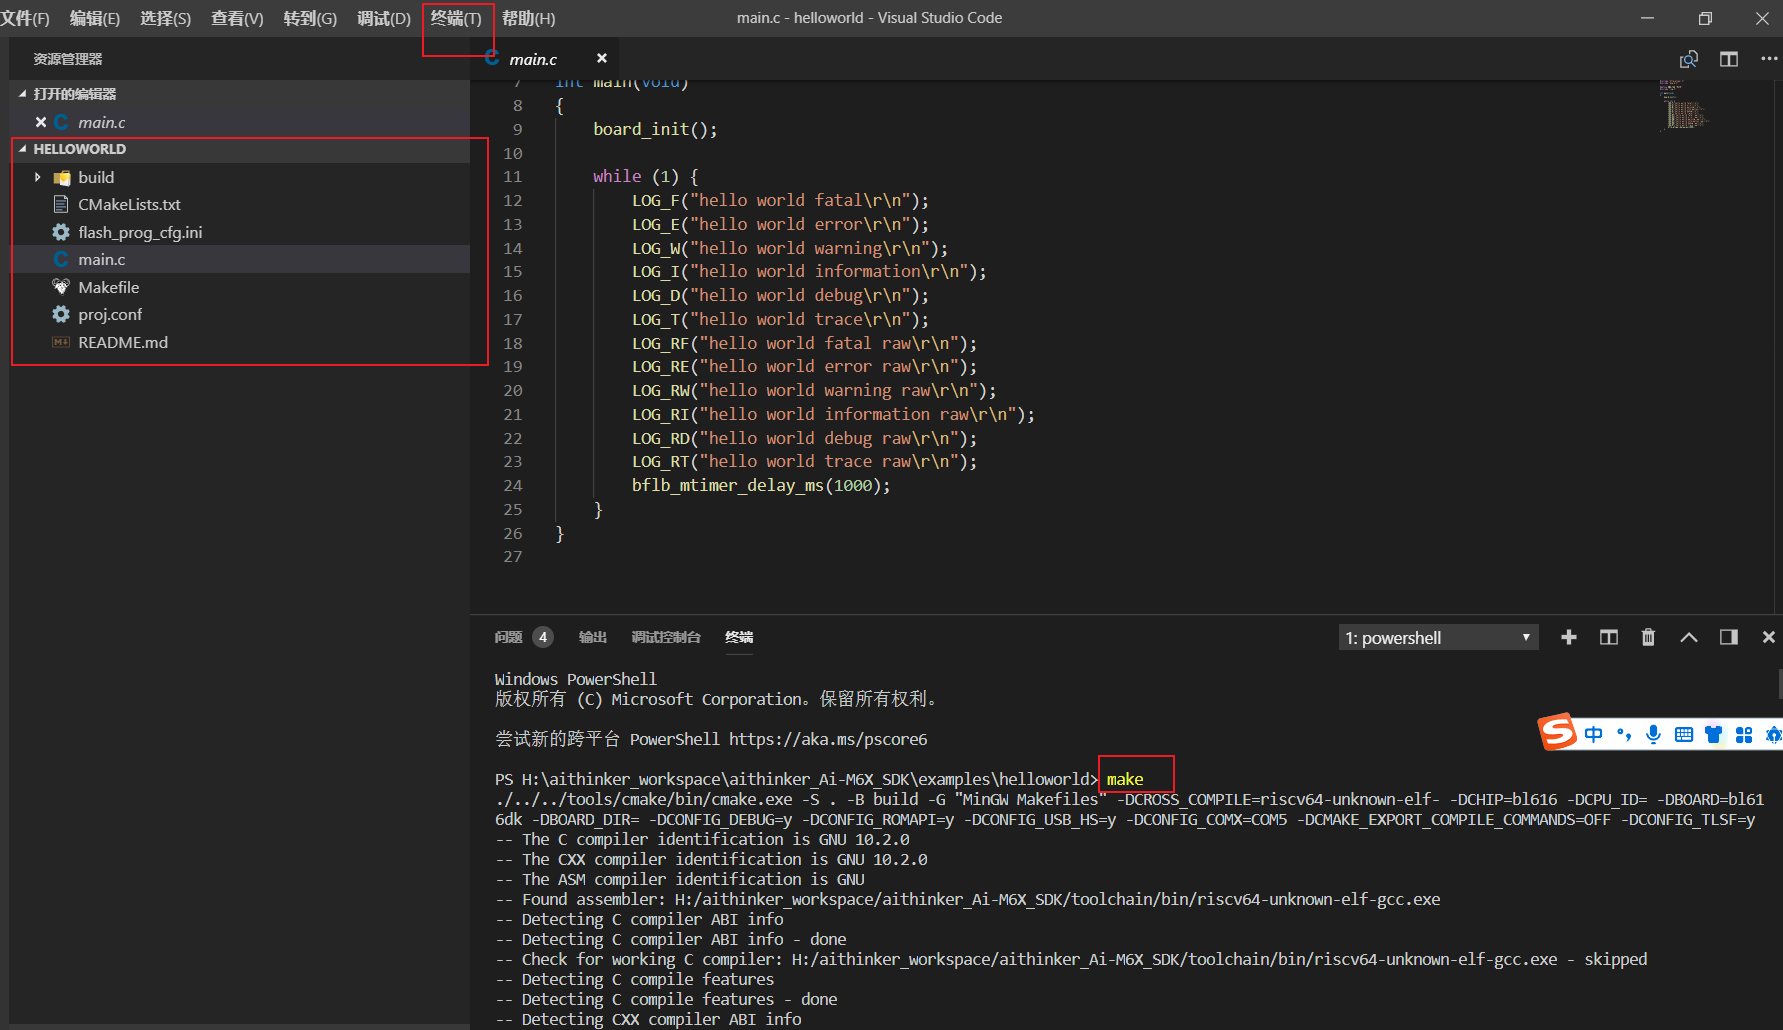Click the terminal scrollbar
Screen dimensions: 1783x1030
(x=1778, y=685)
